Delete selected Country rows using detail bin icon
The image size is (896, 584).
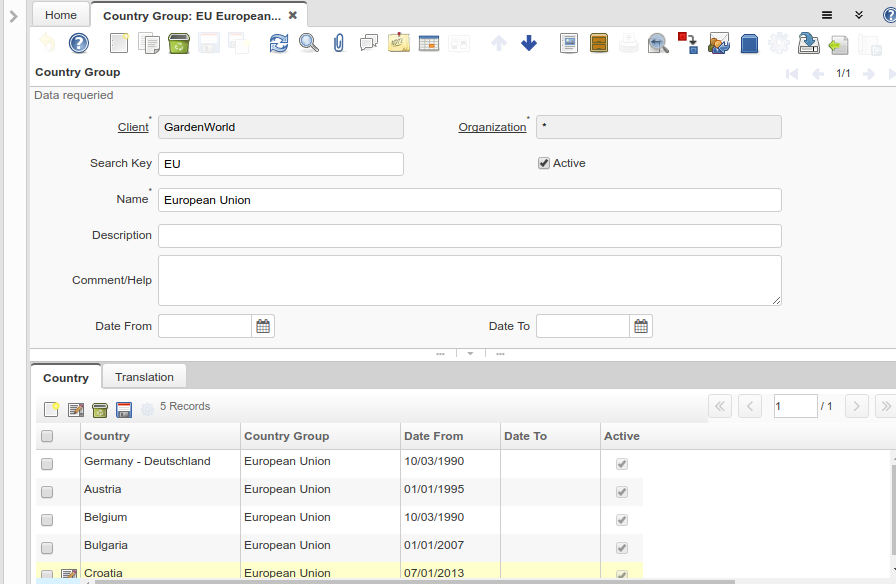click(x=100, y=409)
